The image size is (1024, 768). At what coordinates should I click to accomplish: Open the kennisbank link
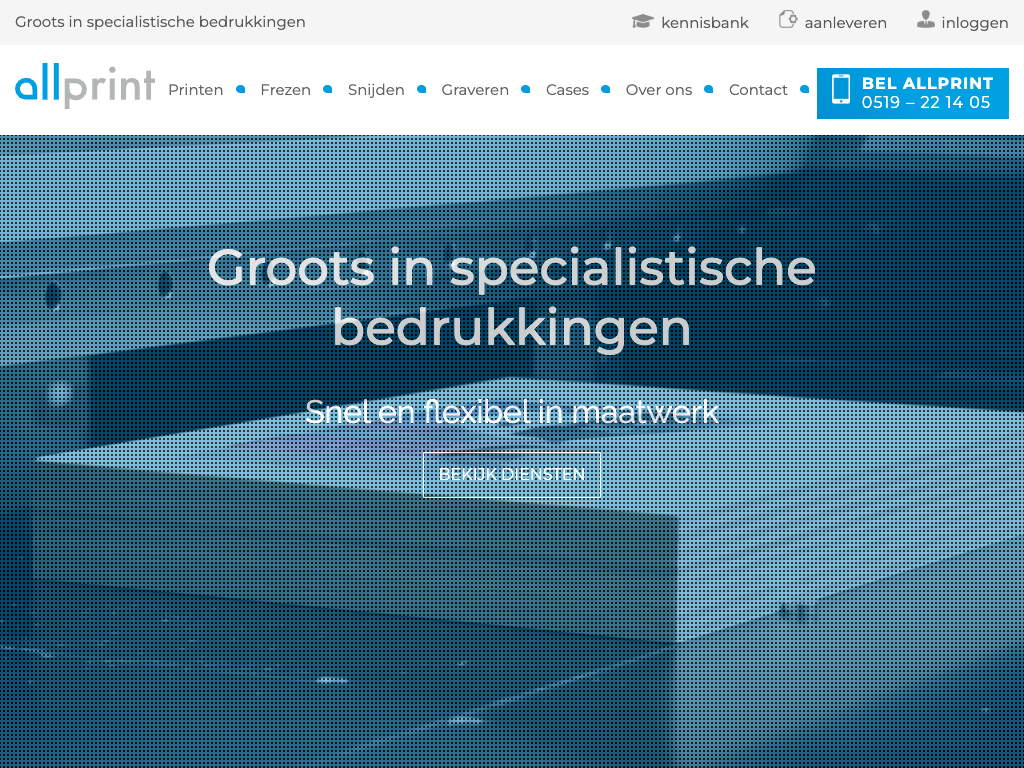704,23
